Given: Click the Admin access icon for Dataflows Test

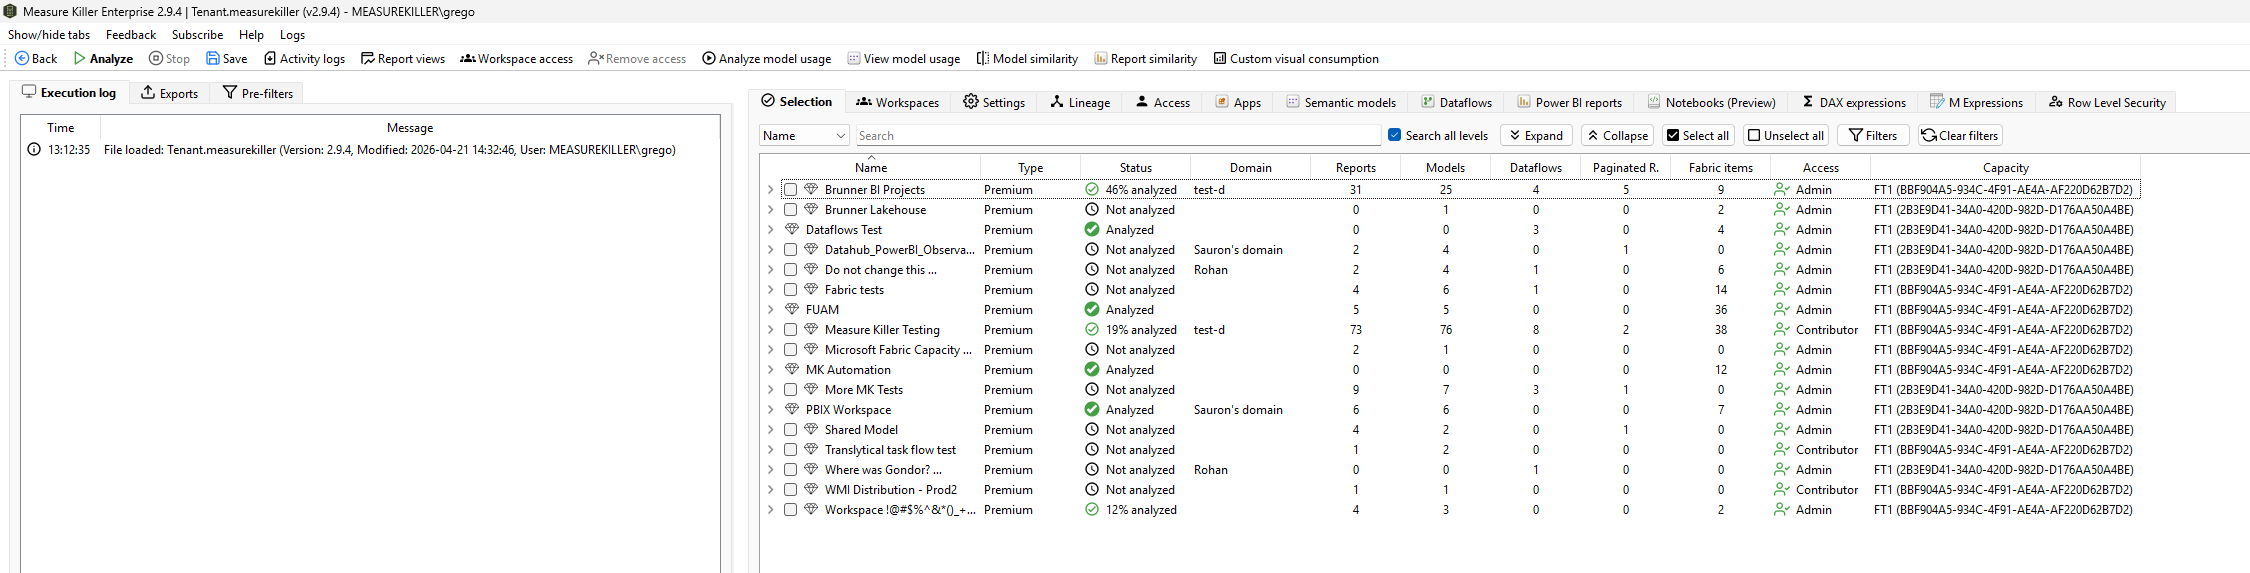Looking at the screenshot, I should click(1781, 229).
